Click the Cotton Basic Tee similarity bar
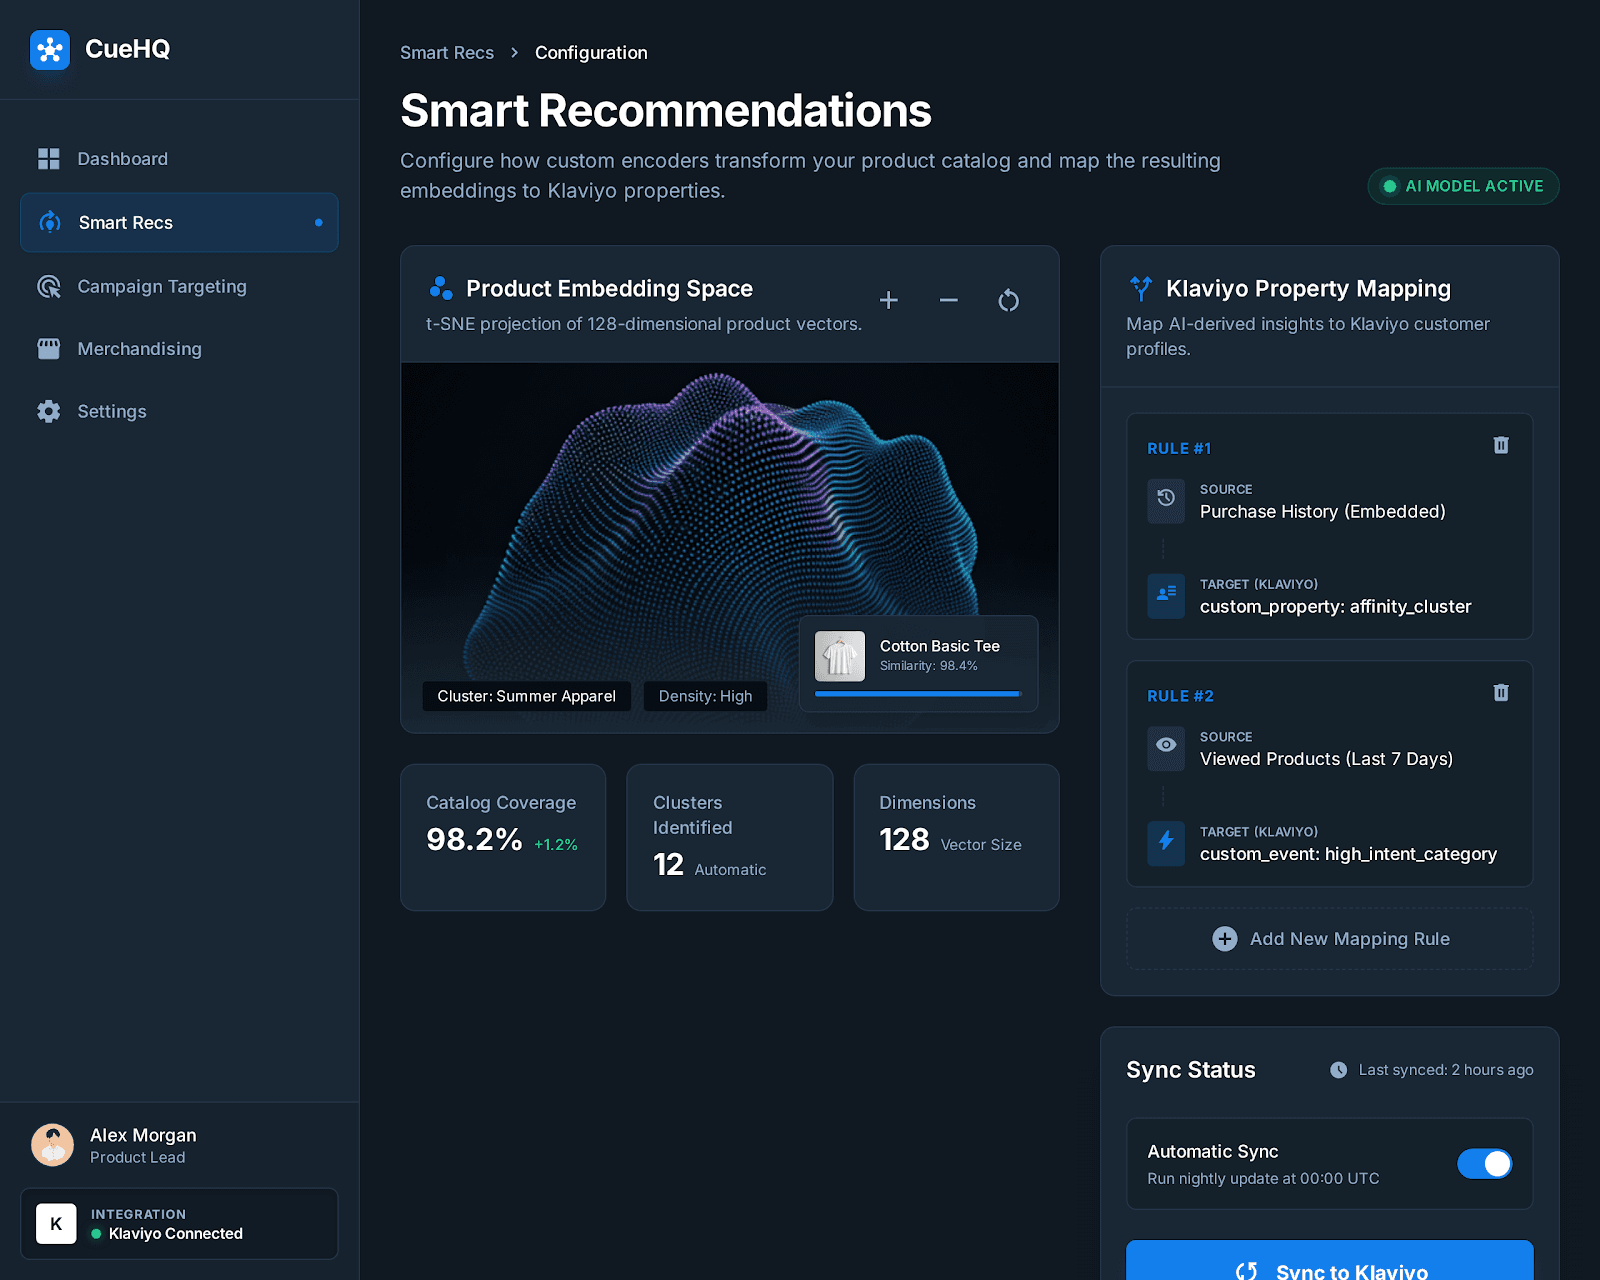 coord(916,691)
